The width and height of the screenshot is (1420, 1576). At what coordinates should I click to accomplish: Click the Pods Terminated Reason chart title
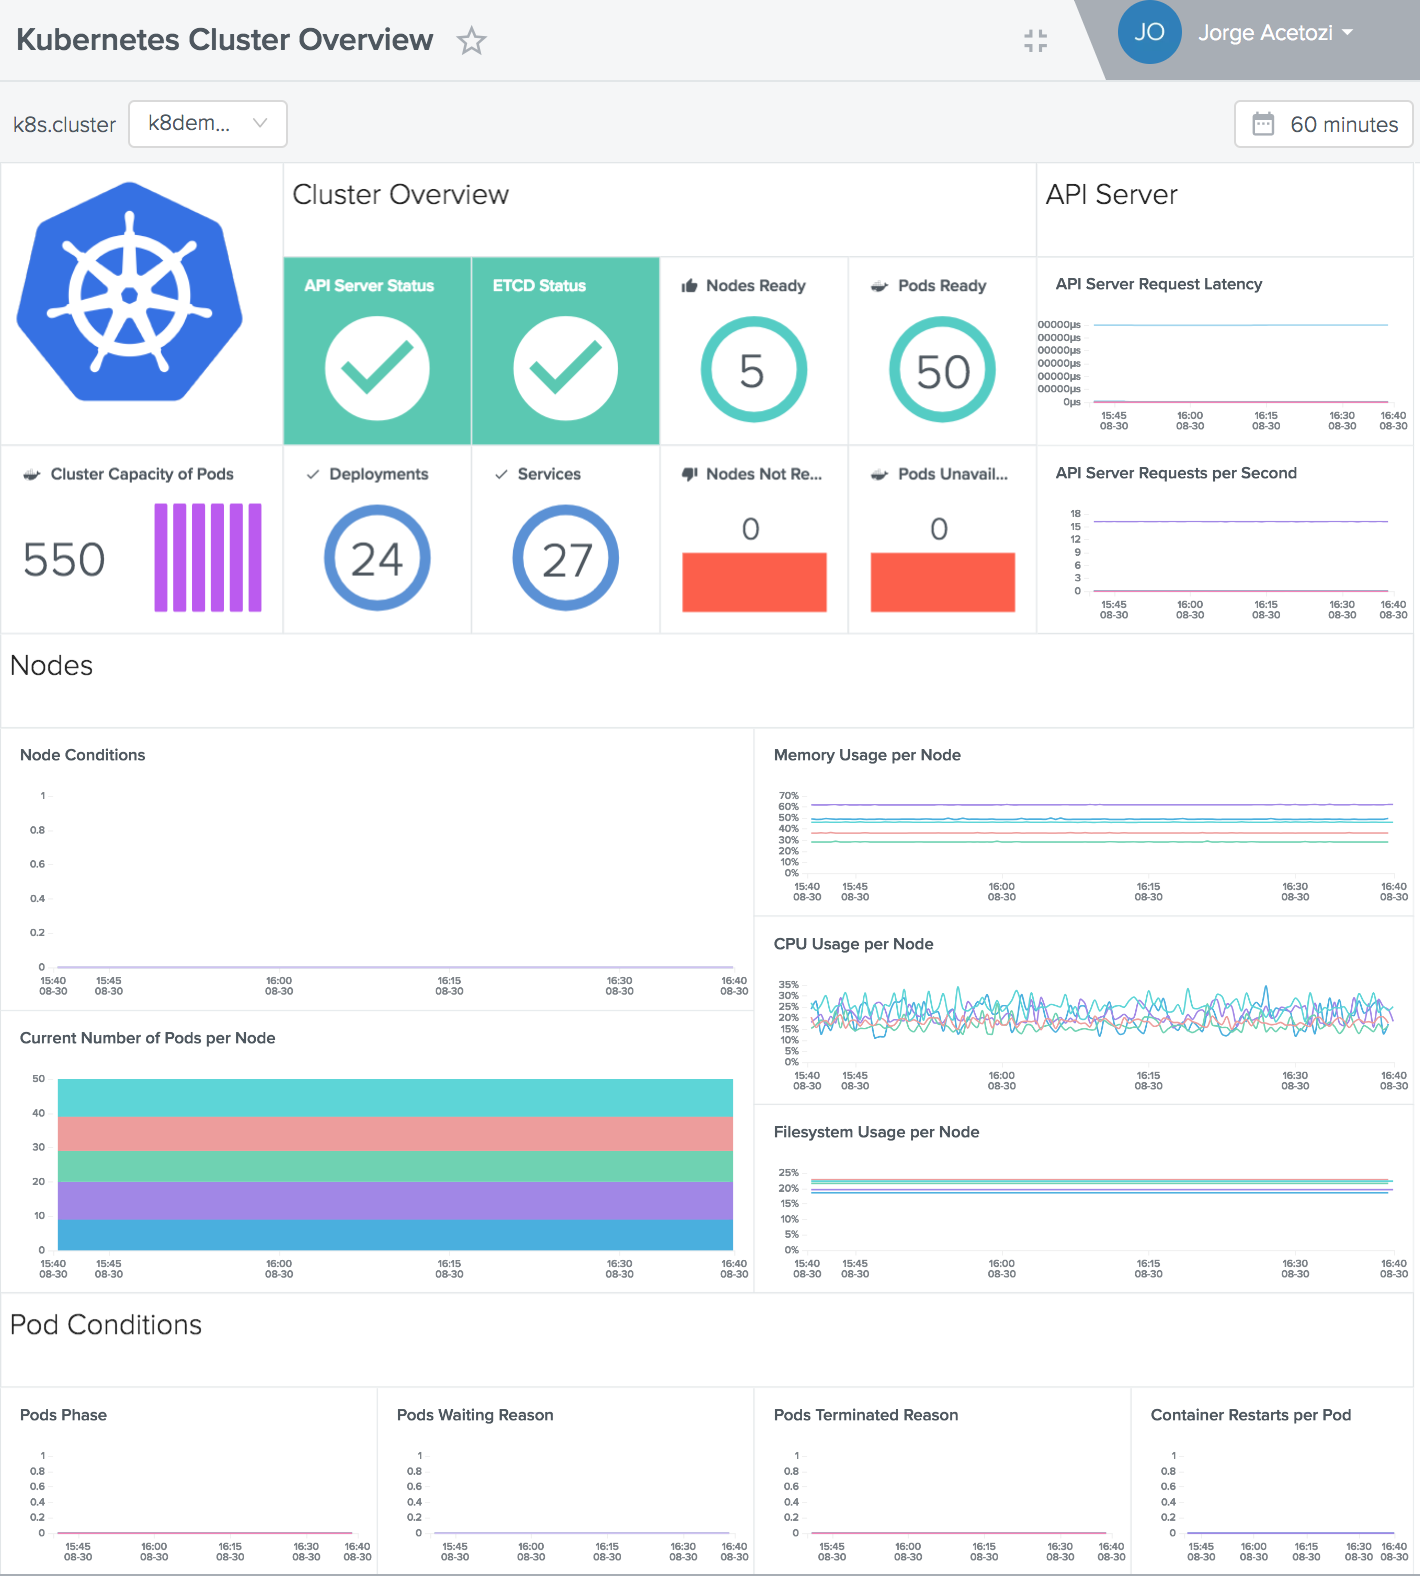click(866, 1415)
